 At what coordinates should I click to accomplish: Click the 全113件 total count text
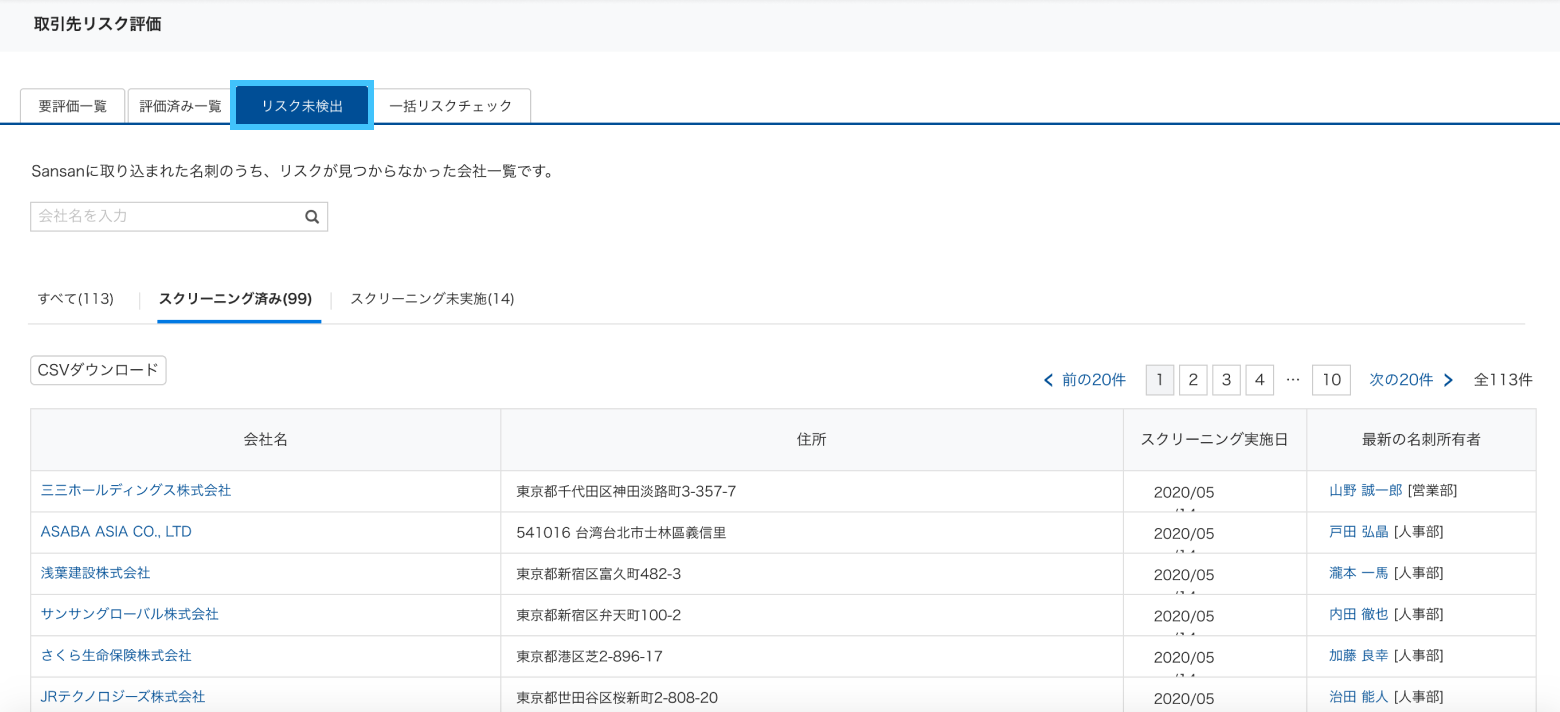pyautogui.click(x=1503, y=380)
